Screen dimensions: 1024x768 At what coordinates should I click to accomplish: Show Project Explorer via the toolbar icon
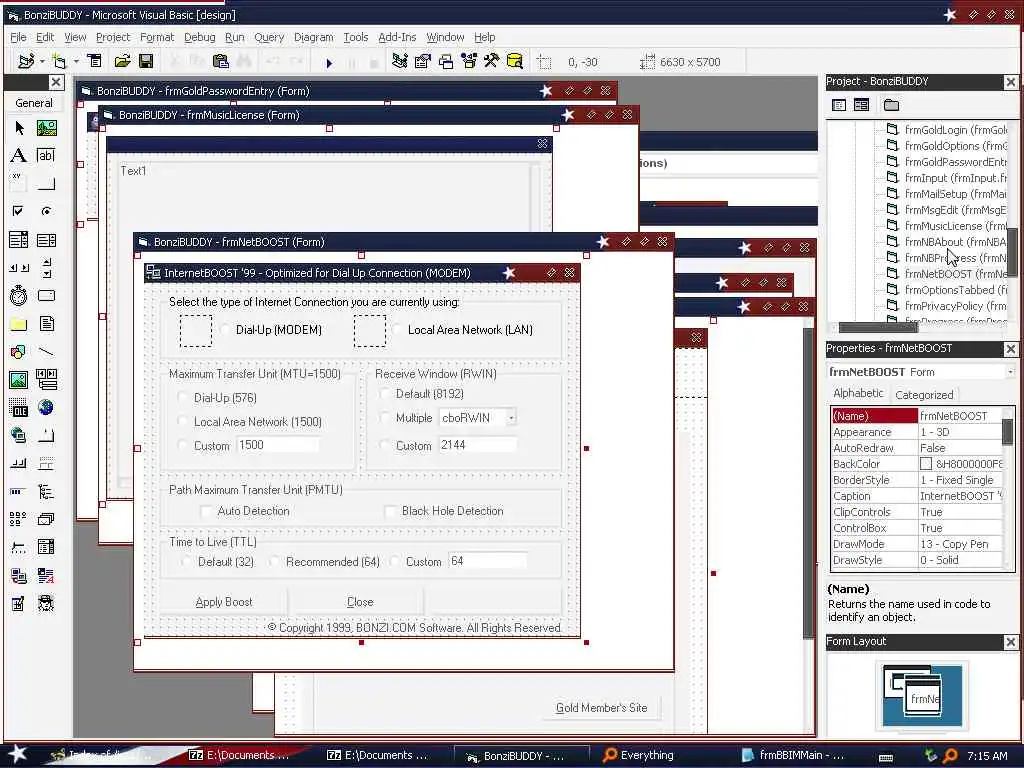400,61
